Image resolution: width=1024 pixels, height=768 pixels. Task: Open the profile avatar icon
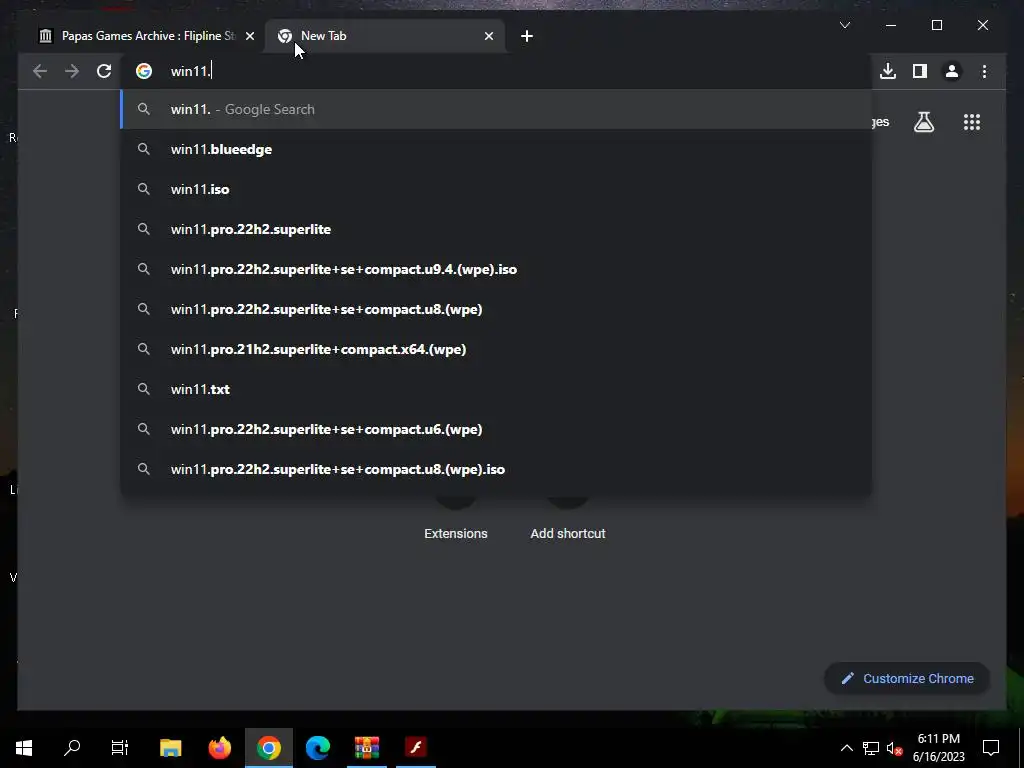pyautogui.click(x=952, y=71)
